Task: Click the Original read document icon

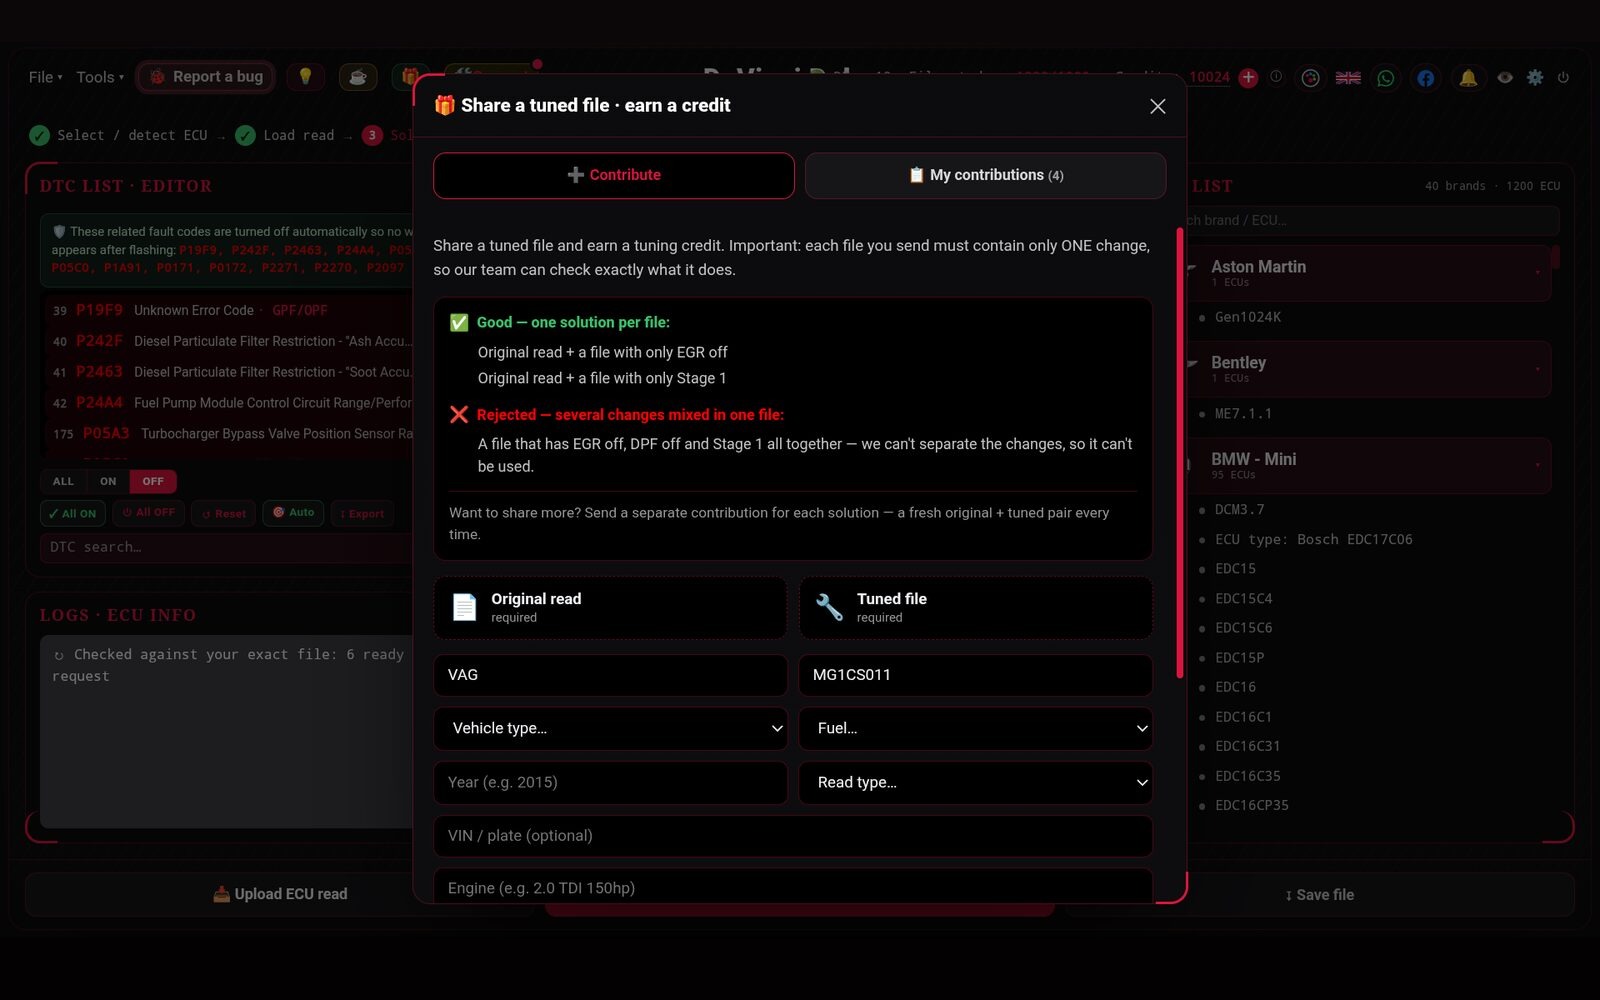Action: [x=464, y=607]
